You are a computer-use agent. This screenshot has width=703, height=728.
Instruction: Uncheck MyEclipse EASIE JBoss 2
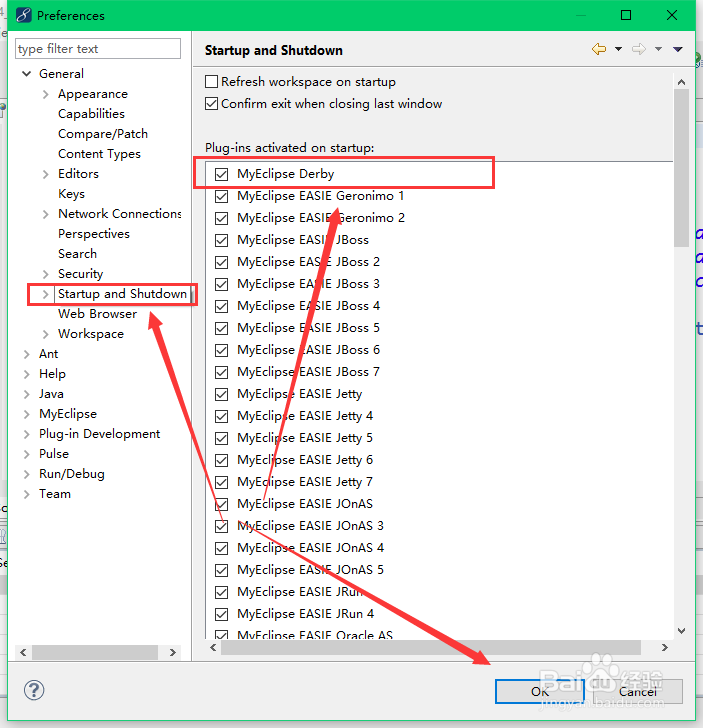pyautogui.click(x=221, y=262)
